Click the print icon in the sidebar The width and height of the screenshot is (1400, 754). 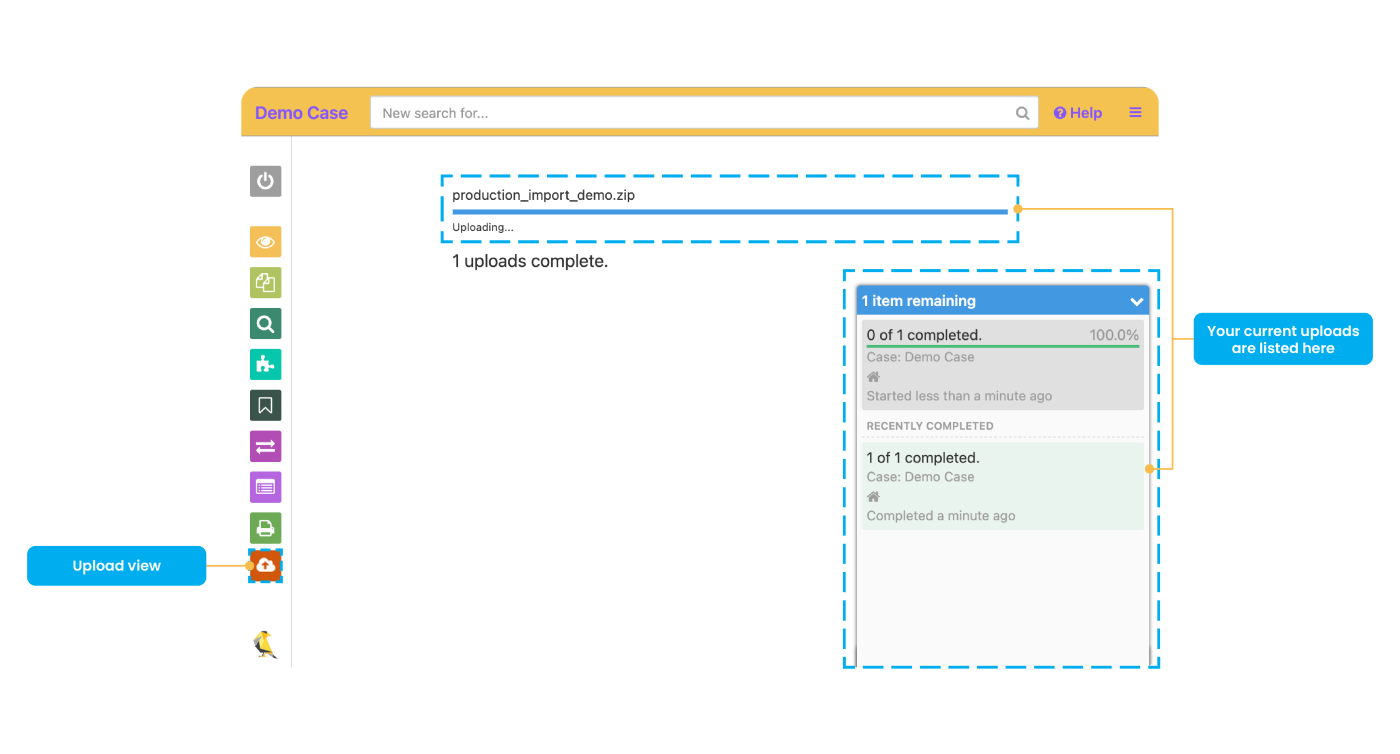point(265,527)
